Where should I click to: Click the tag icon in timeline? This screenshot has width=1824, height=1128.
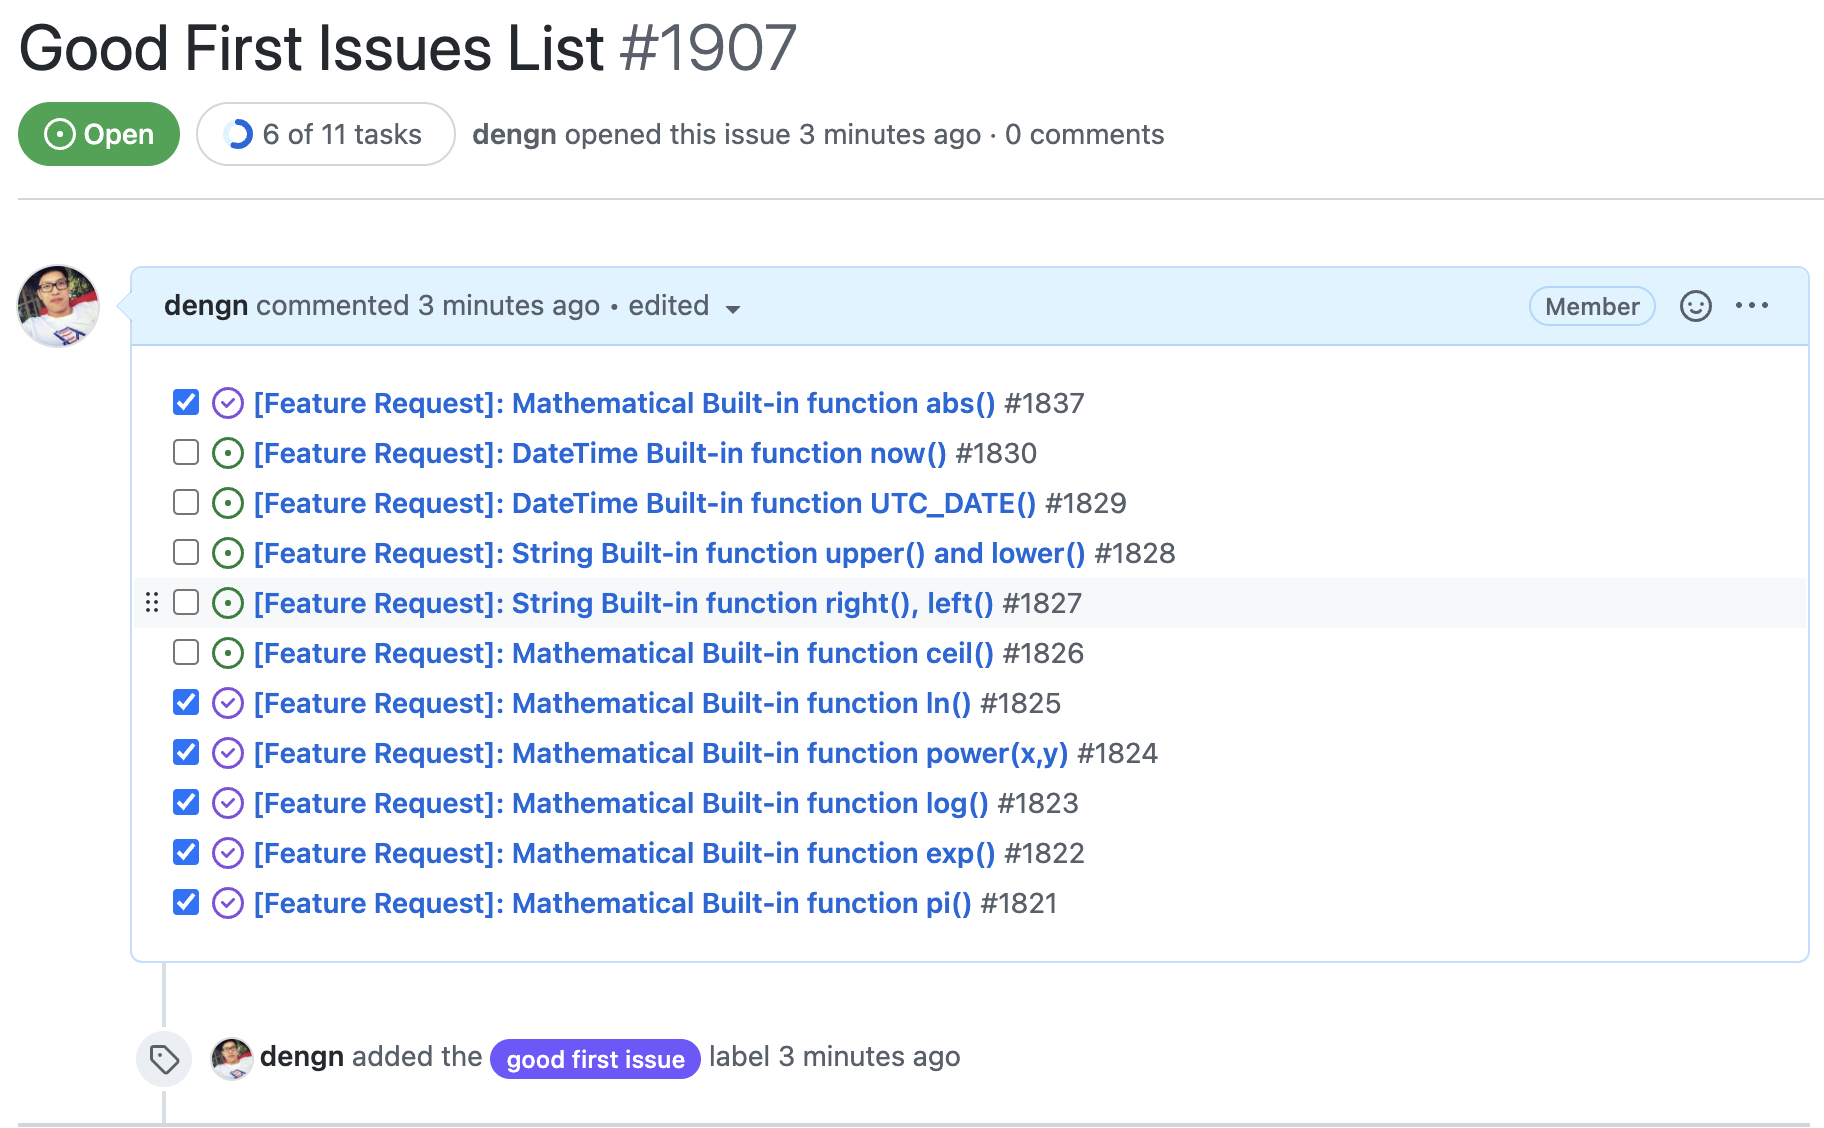coord(164,1058)
